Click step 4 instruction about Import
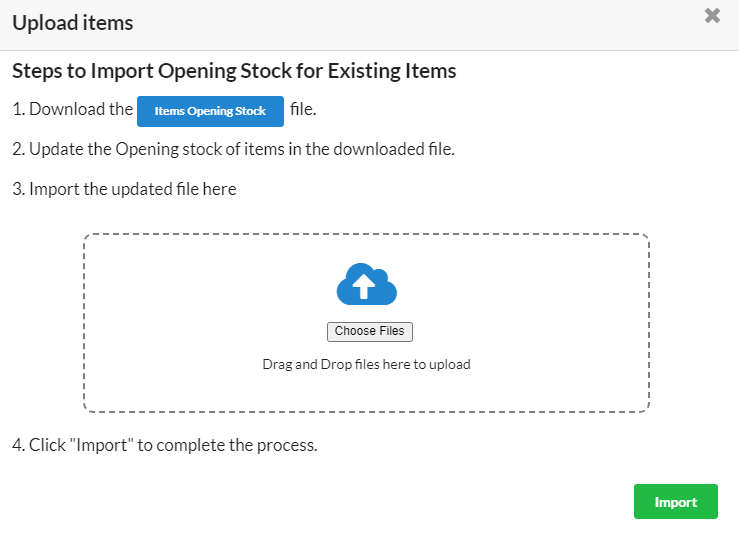741x547 pixels. [165, 445]
